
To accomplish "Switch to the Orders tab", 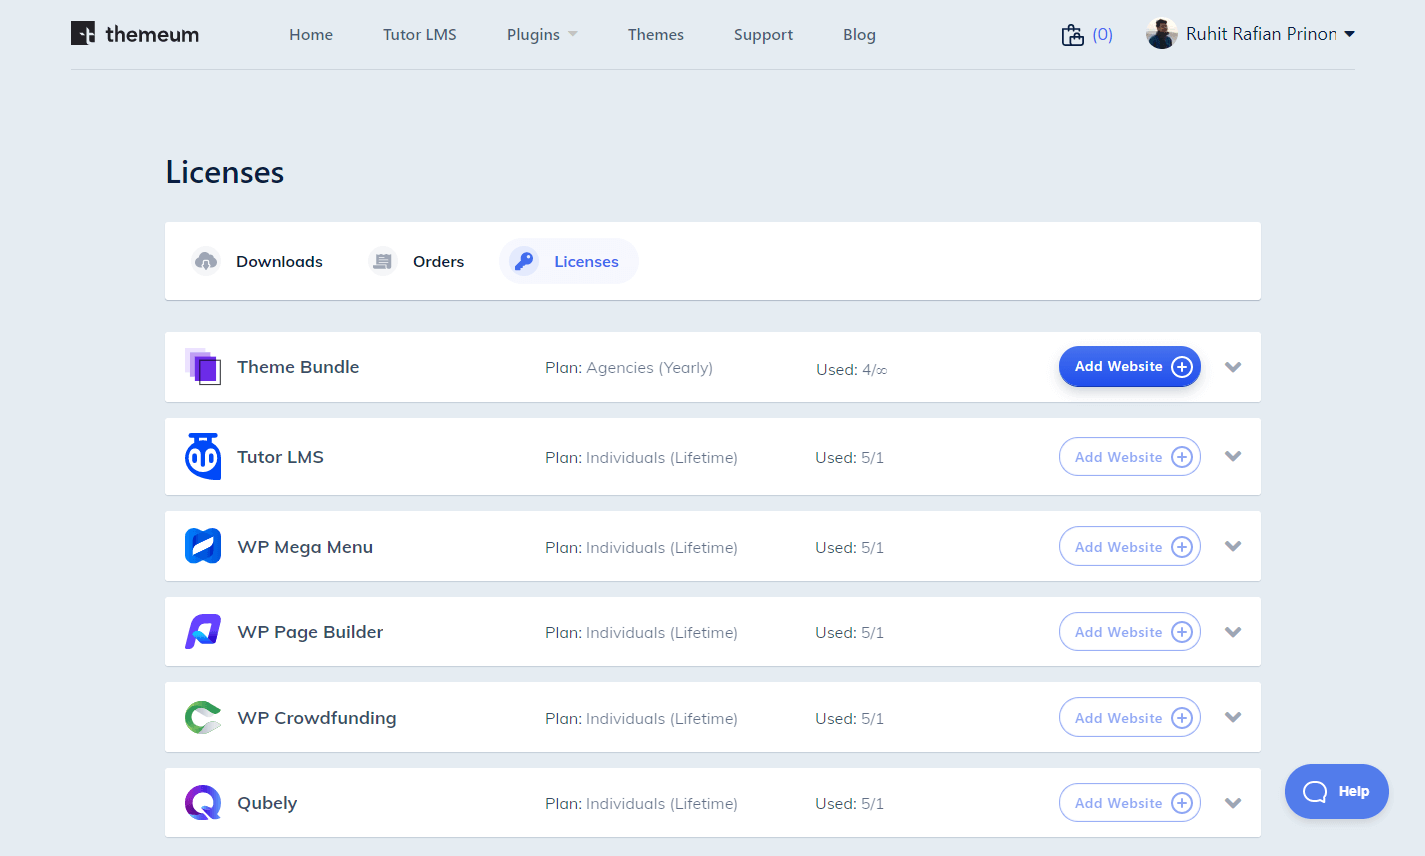I will pos(438,261).
